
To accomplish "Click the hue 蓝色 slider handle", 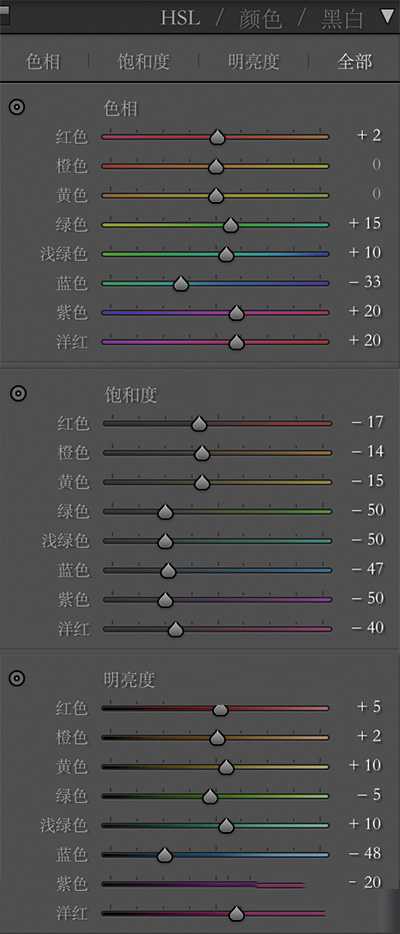I will (x=181, y=284).
